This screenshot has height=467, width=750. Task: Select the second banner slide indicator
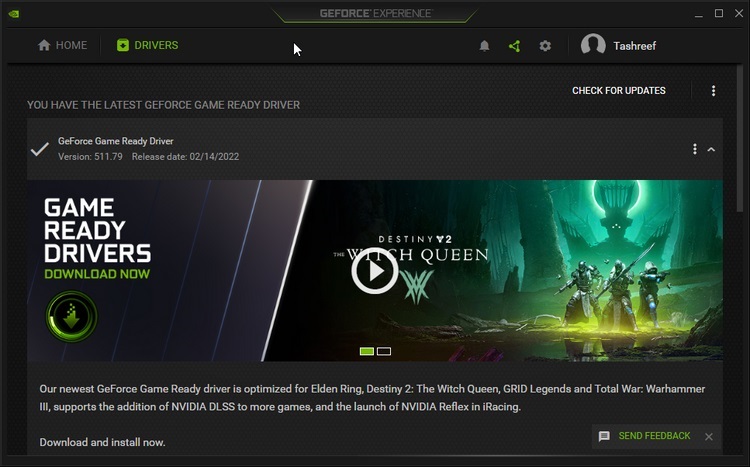point(384,351)
